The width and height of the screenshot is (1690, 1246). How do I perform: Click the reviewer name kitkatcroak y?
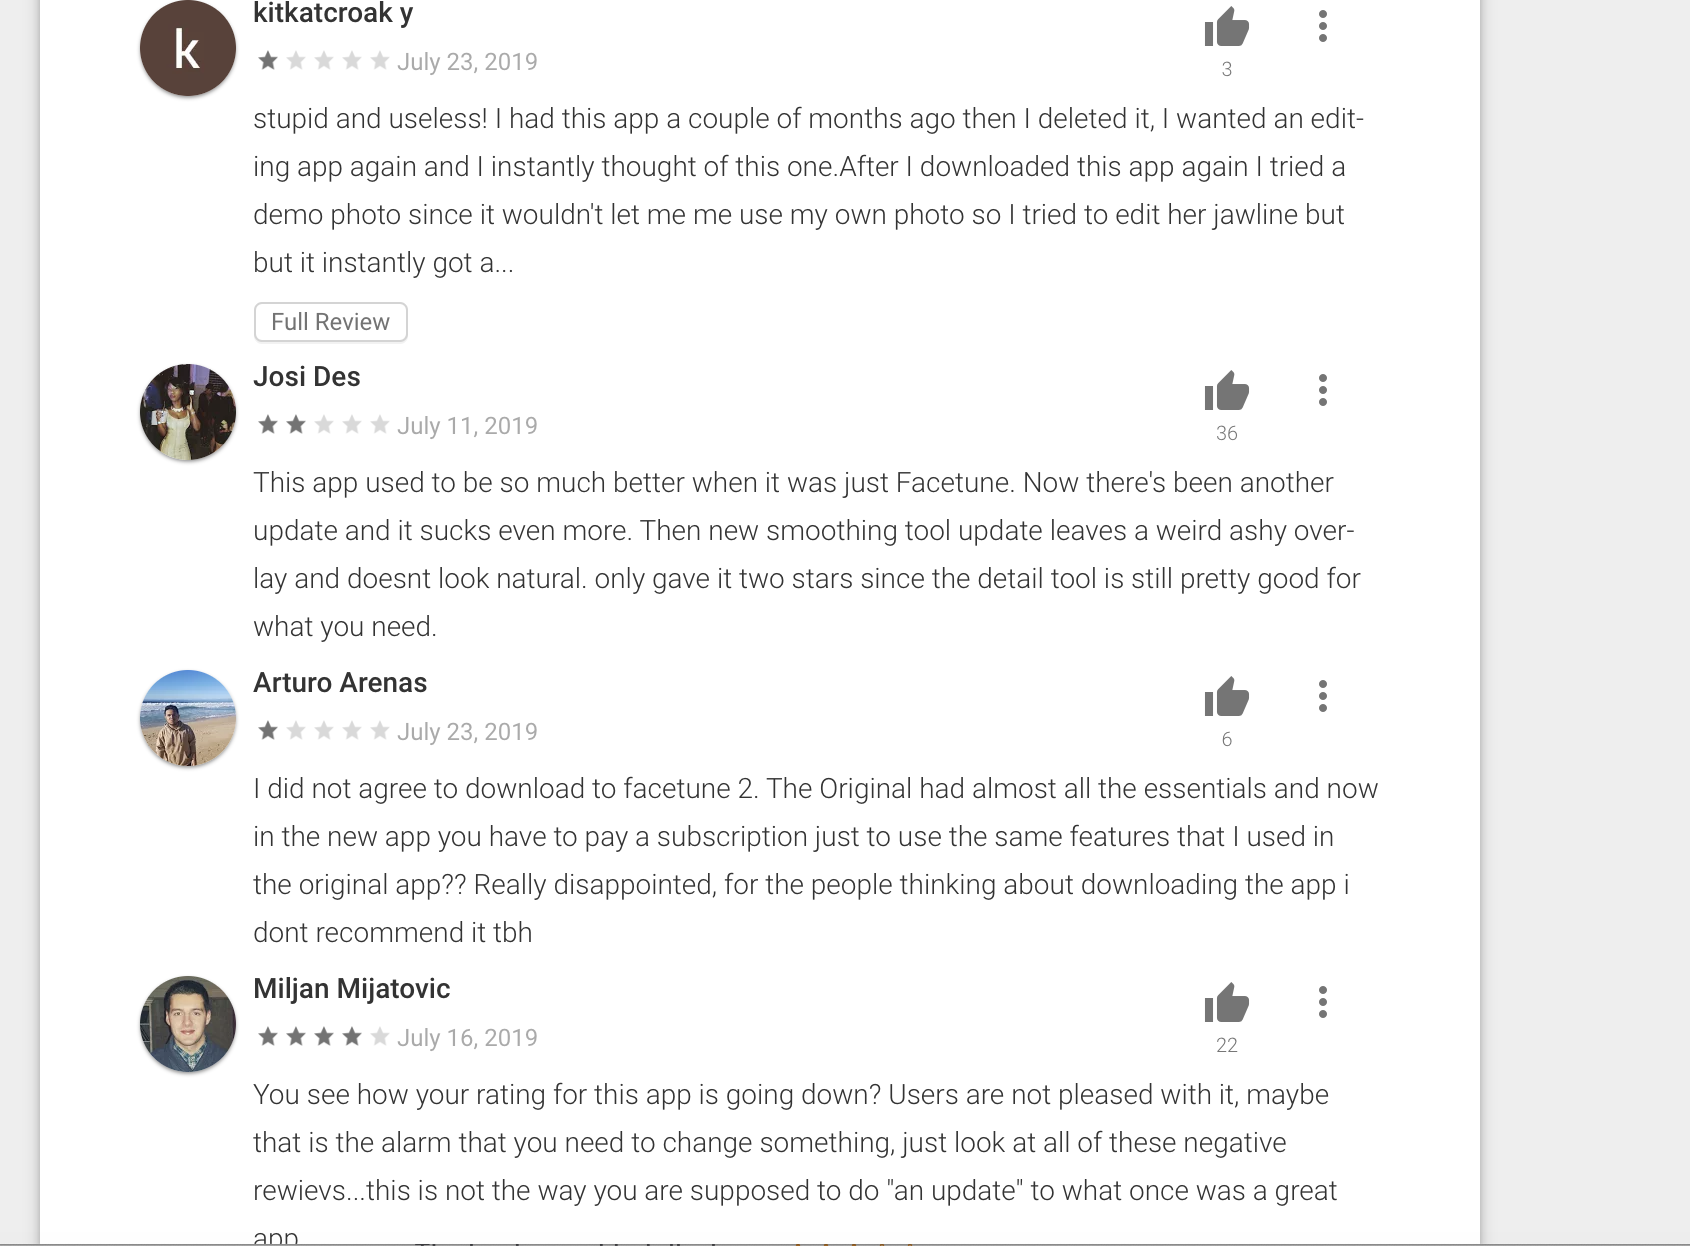pos(333,14)
